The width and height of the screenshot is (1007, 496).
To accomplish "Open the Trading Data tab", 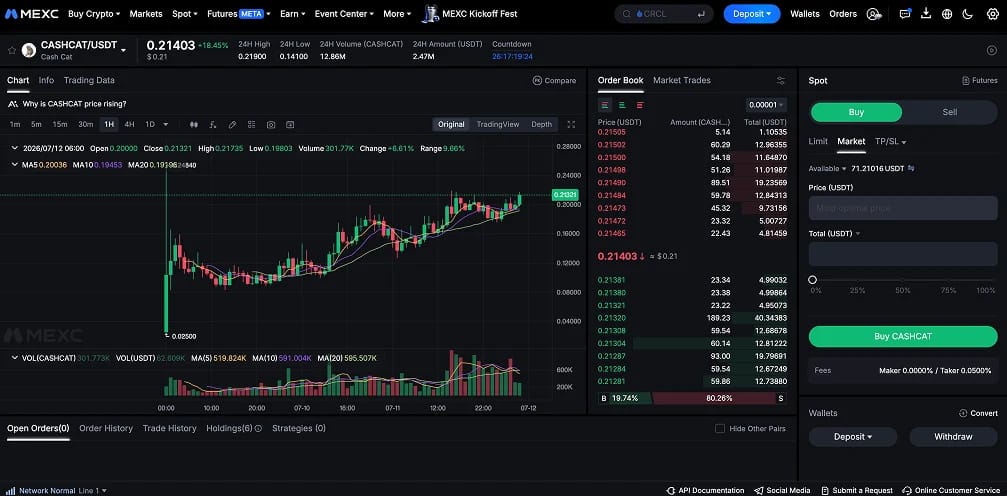I will coord(89,80).
